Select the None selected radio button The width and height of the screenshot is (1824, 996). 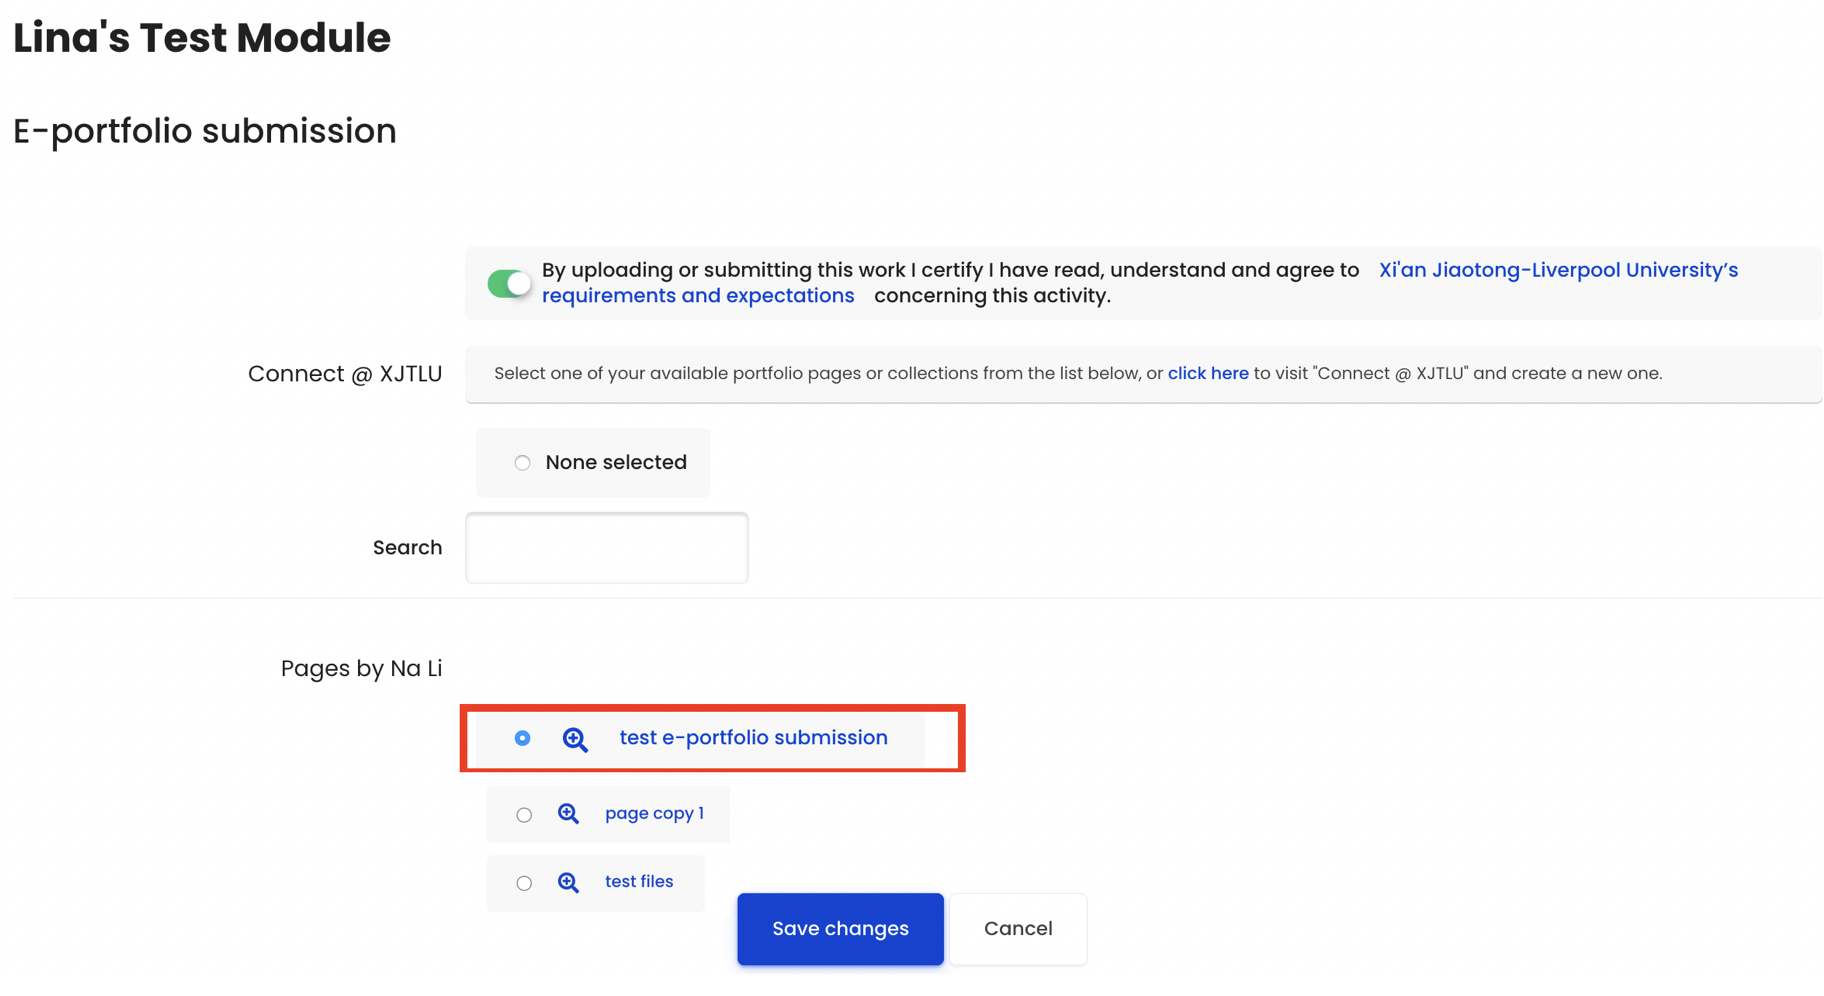click(x=522, y=463)
